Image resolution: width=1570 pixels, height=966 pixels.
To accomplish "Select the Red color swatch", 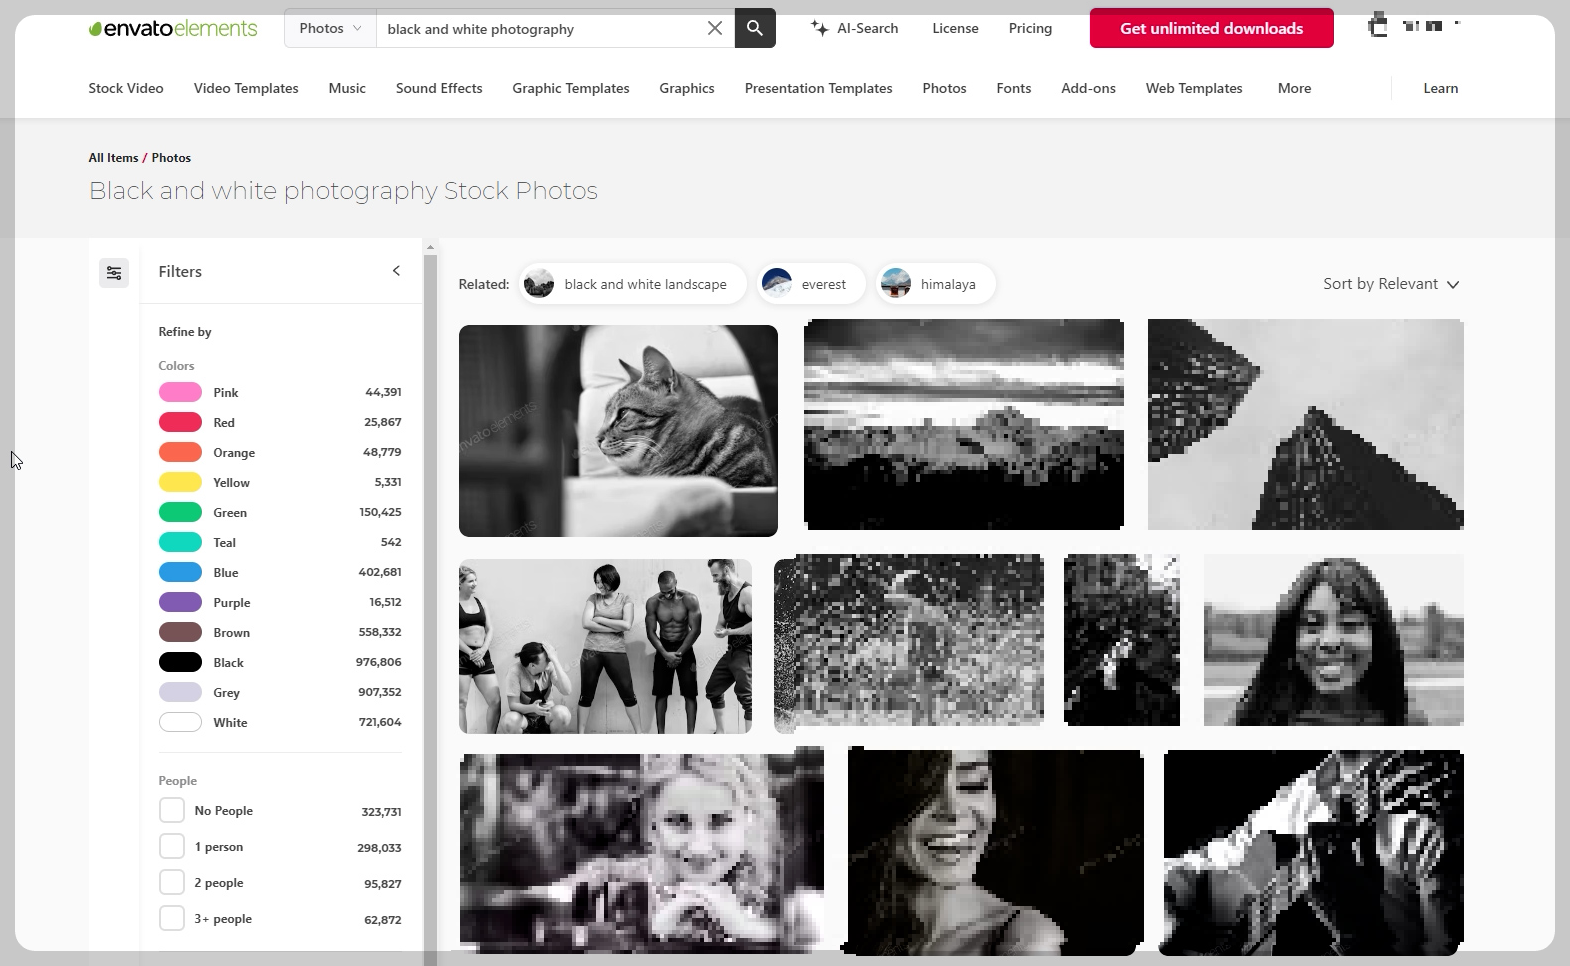I will [x=180, y=422].
